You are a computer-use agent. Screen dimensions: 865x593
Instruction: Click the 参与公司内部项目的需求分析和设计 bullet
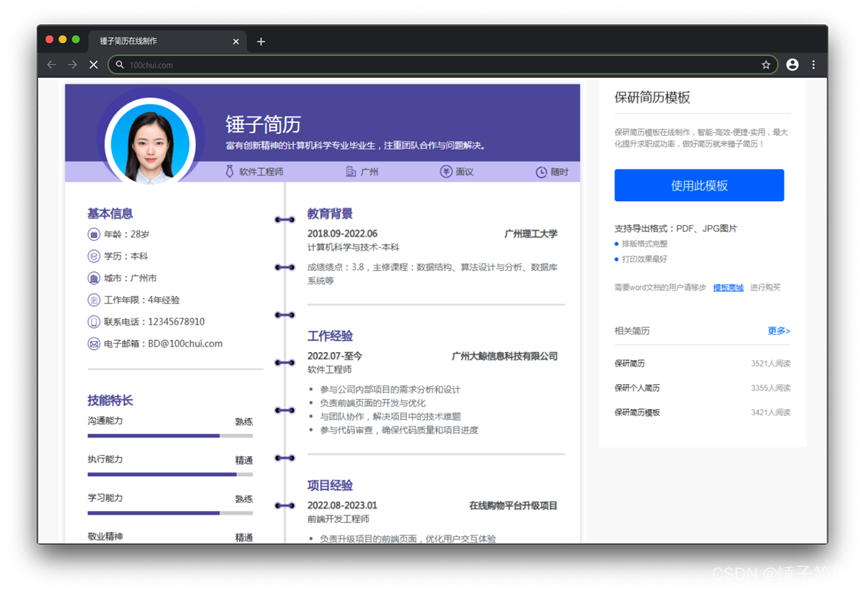pyautogui.click(x=390, y=389)
